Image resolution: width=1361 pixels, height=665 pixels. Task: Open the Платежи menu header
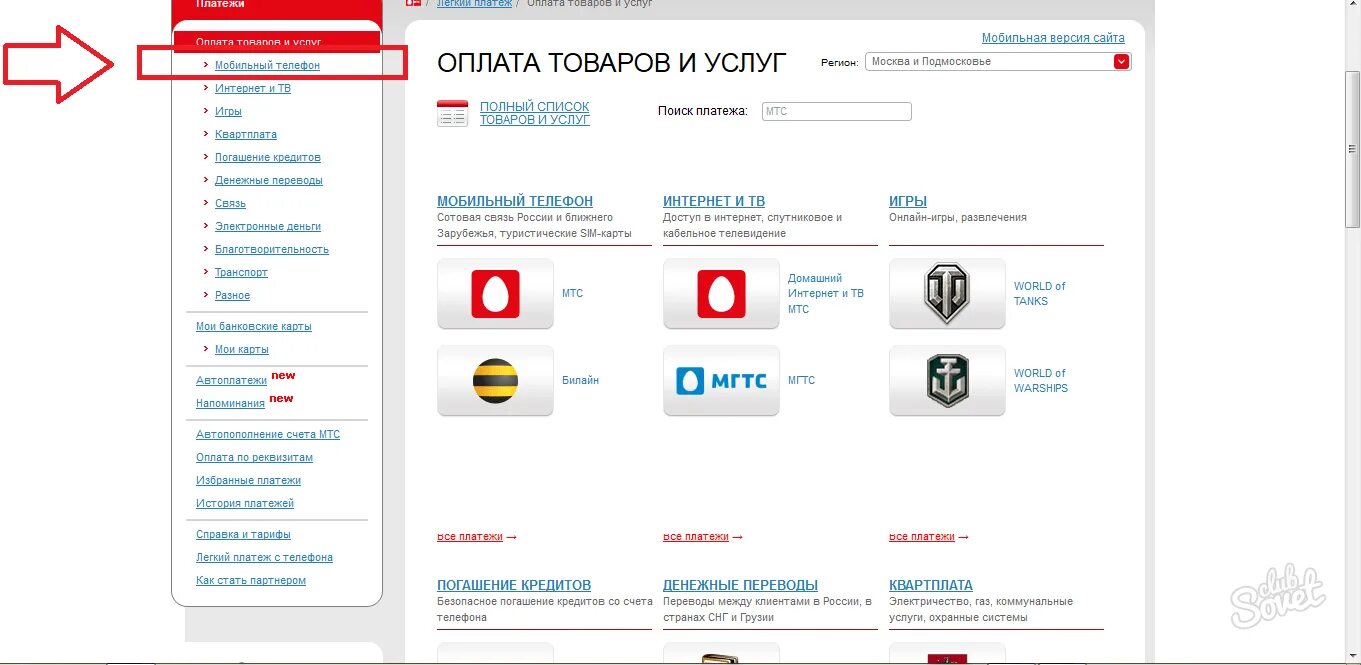click(x=222, y=6)
